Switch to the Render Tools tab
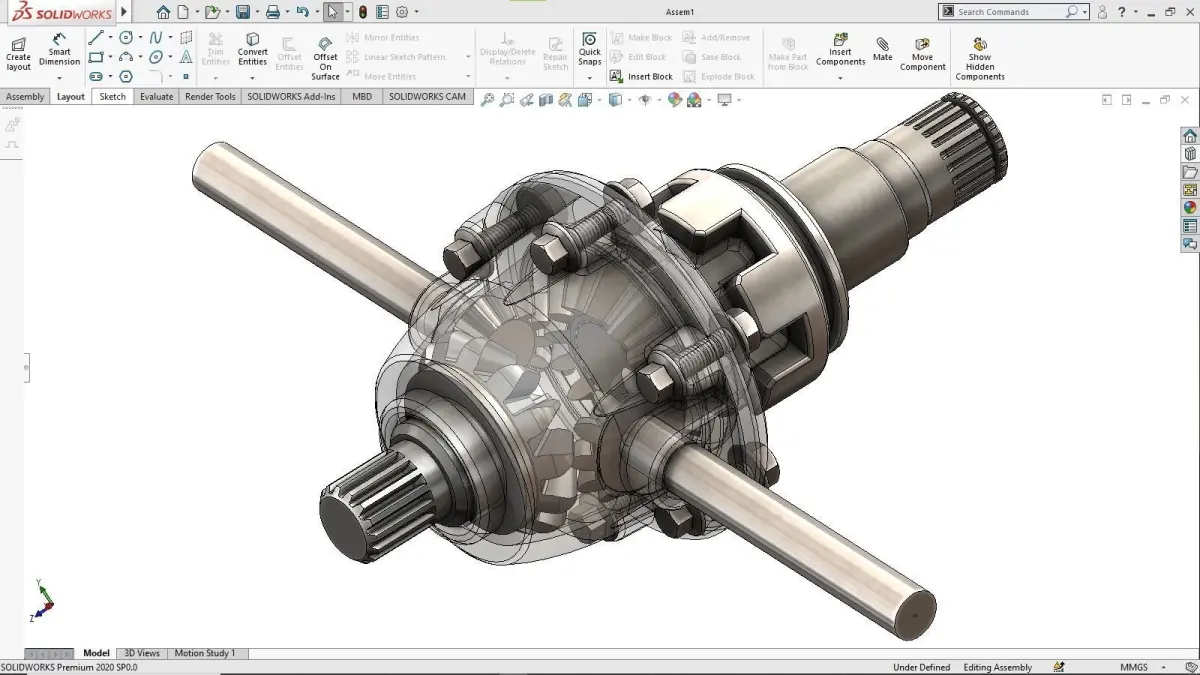 pyautogui.click(x=210, y=97)
